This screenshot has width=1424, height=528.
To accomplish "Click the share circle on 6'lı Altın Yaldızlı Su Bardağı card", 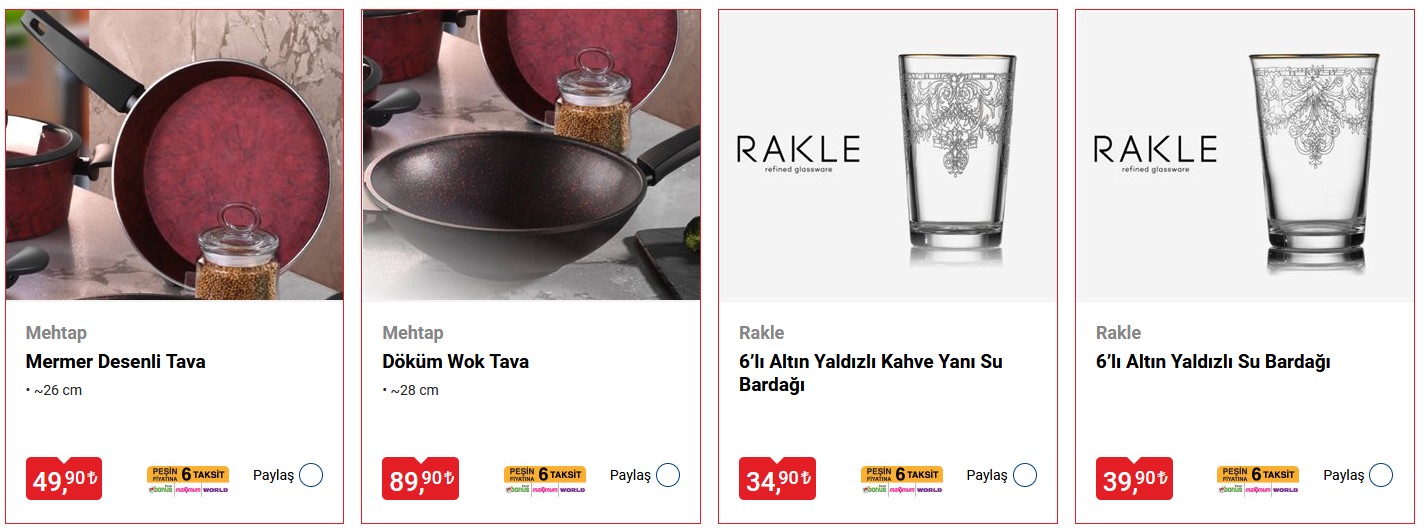I will (x=1381, y=475).
